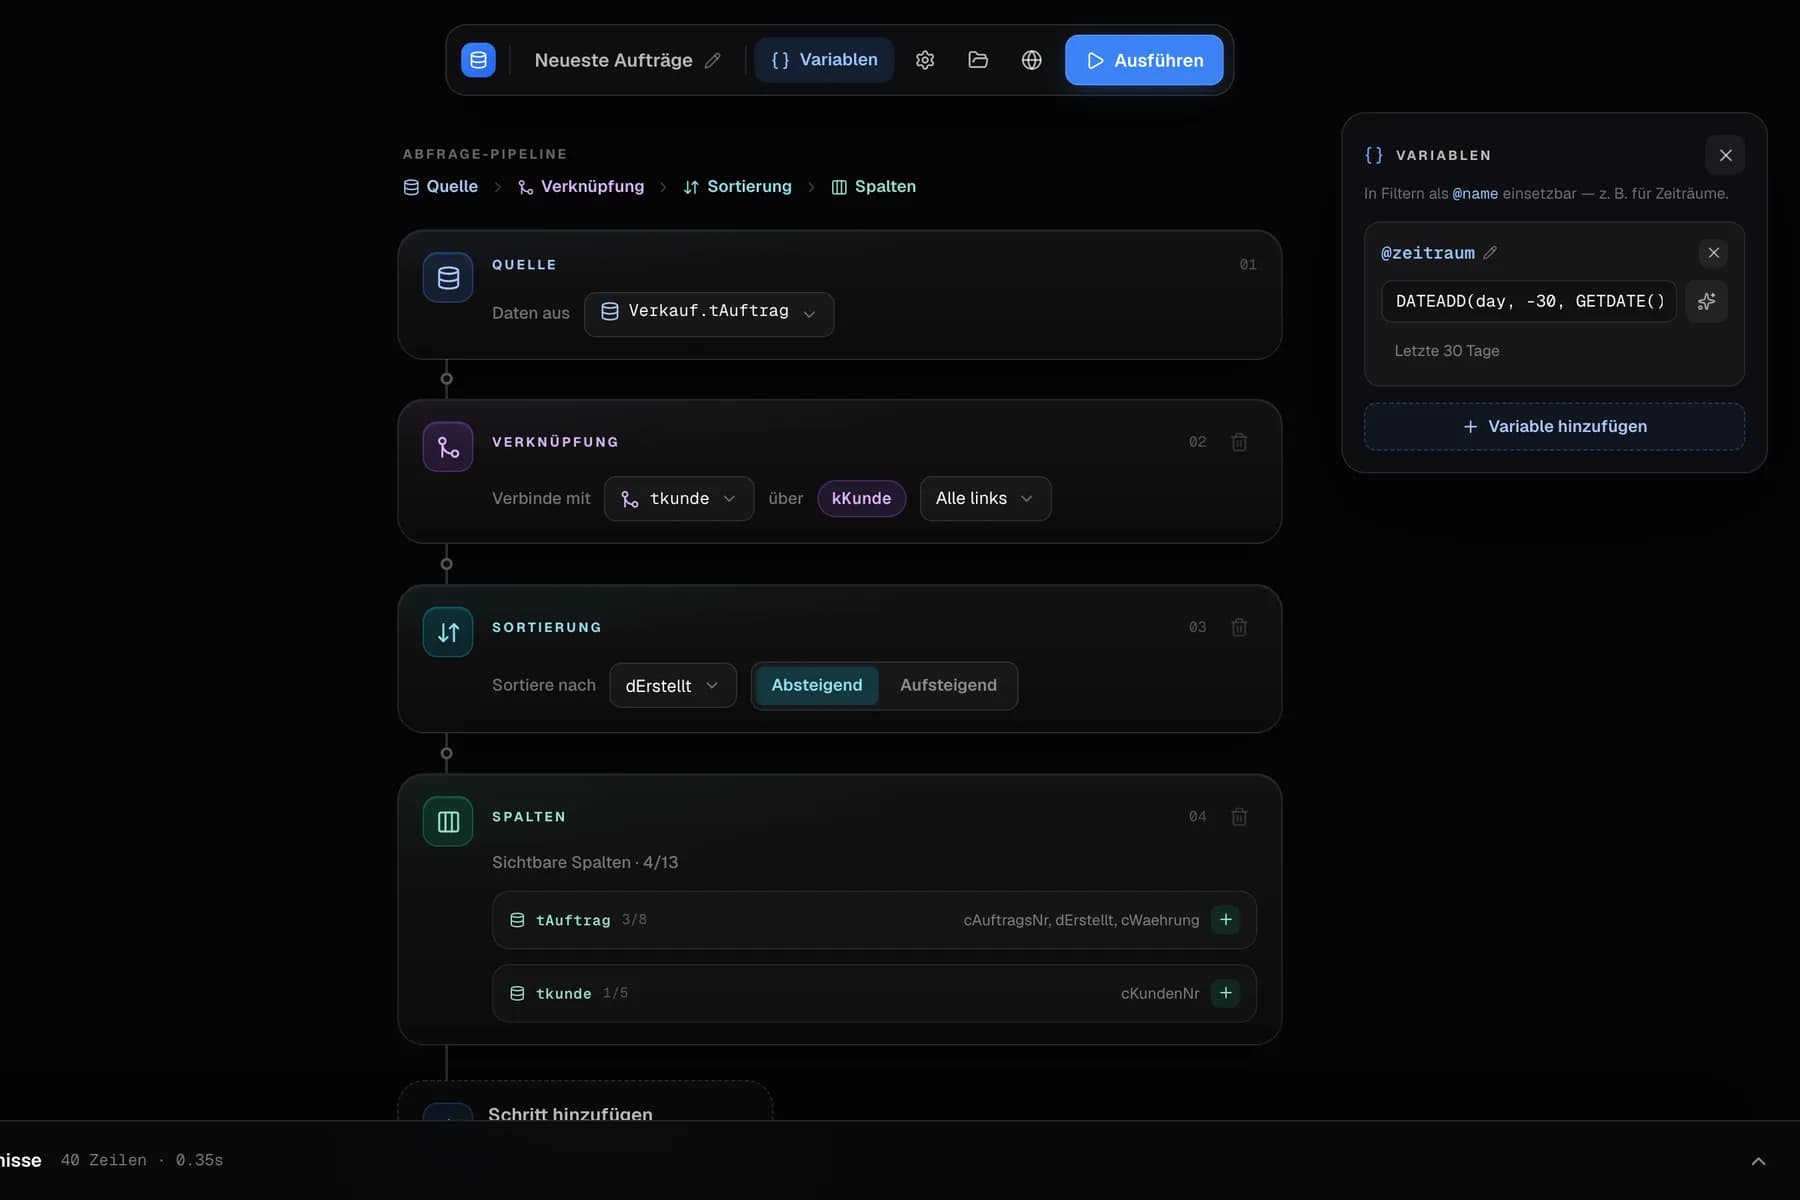Jump to Sortierung in pipeline breadcrumb
1800x1200 pixels.
click(737, 187)
